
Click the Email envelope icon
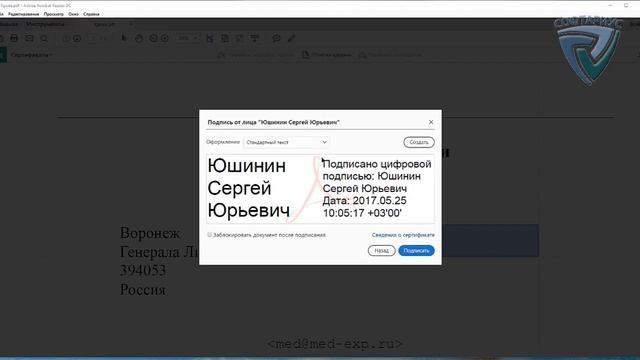(29, 38)
